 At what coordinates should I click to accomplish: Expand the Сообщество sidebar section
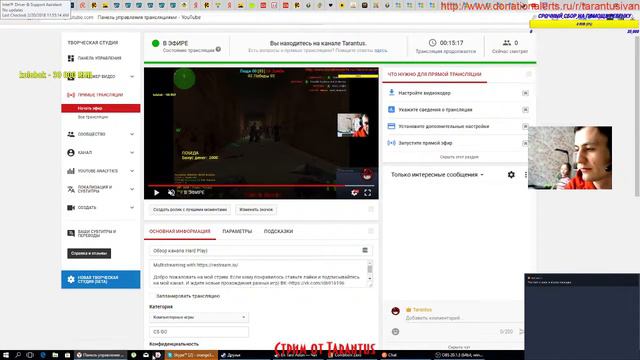pos(132,134)
